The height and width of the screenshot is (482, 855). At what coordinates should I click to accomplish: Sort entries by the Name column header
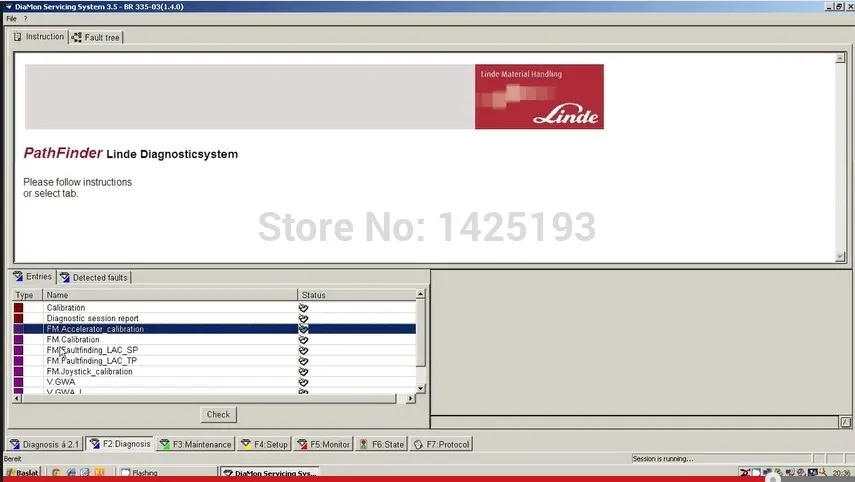pyautogui.click(x=170, y=295)
